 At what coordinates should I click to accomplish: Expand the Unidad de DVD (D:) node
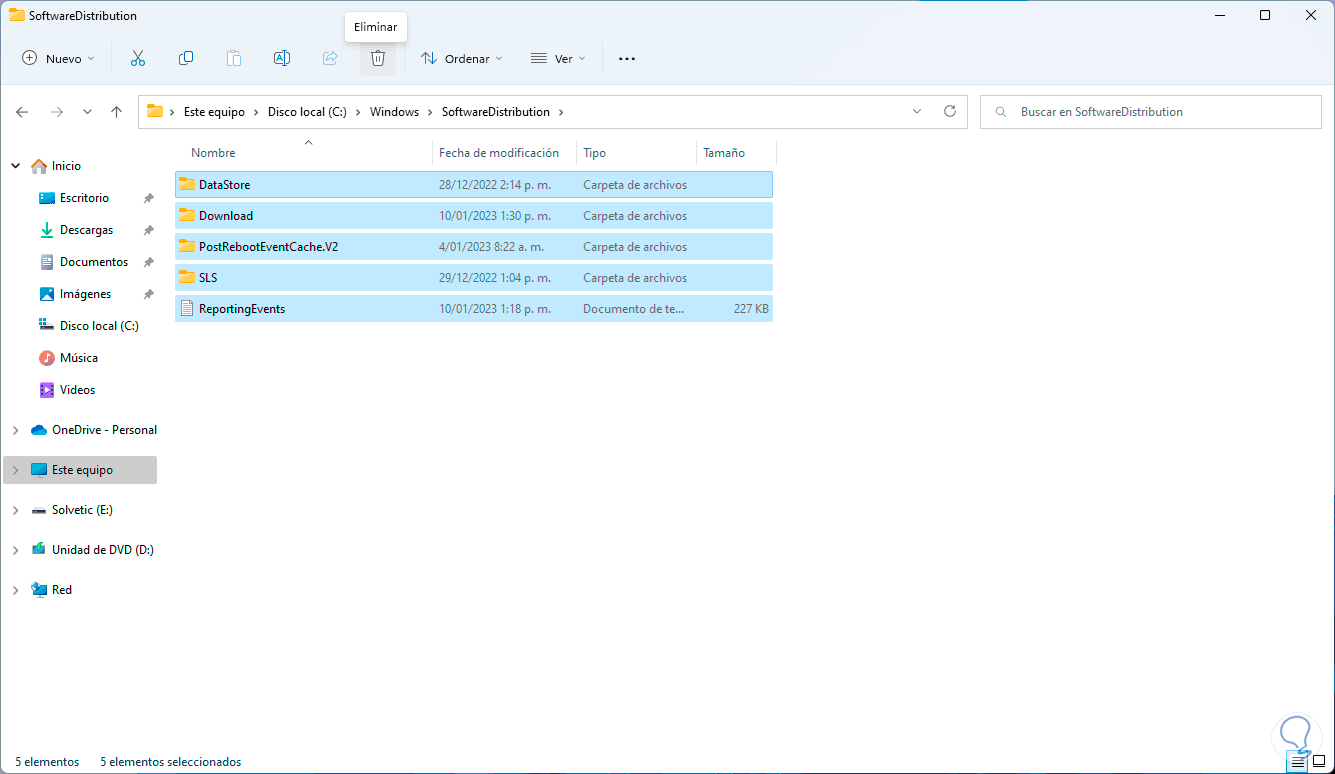click(15, 550)
